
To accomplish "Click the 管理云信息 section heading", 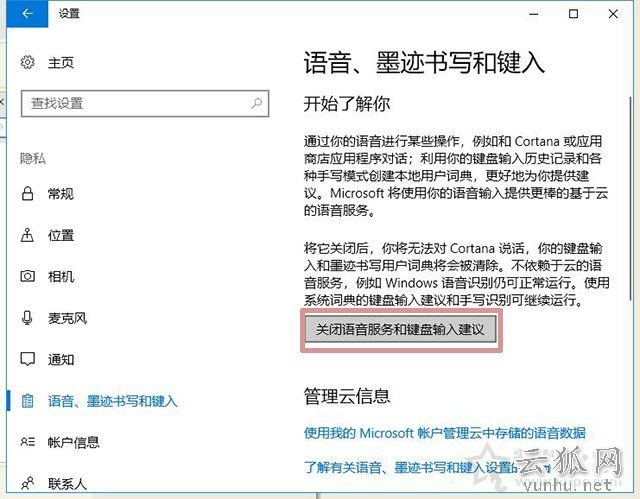I will [347, 396].
